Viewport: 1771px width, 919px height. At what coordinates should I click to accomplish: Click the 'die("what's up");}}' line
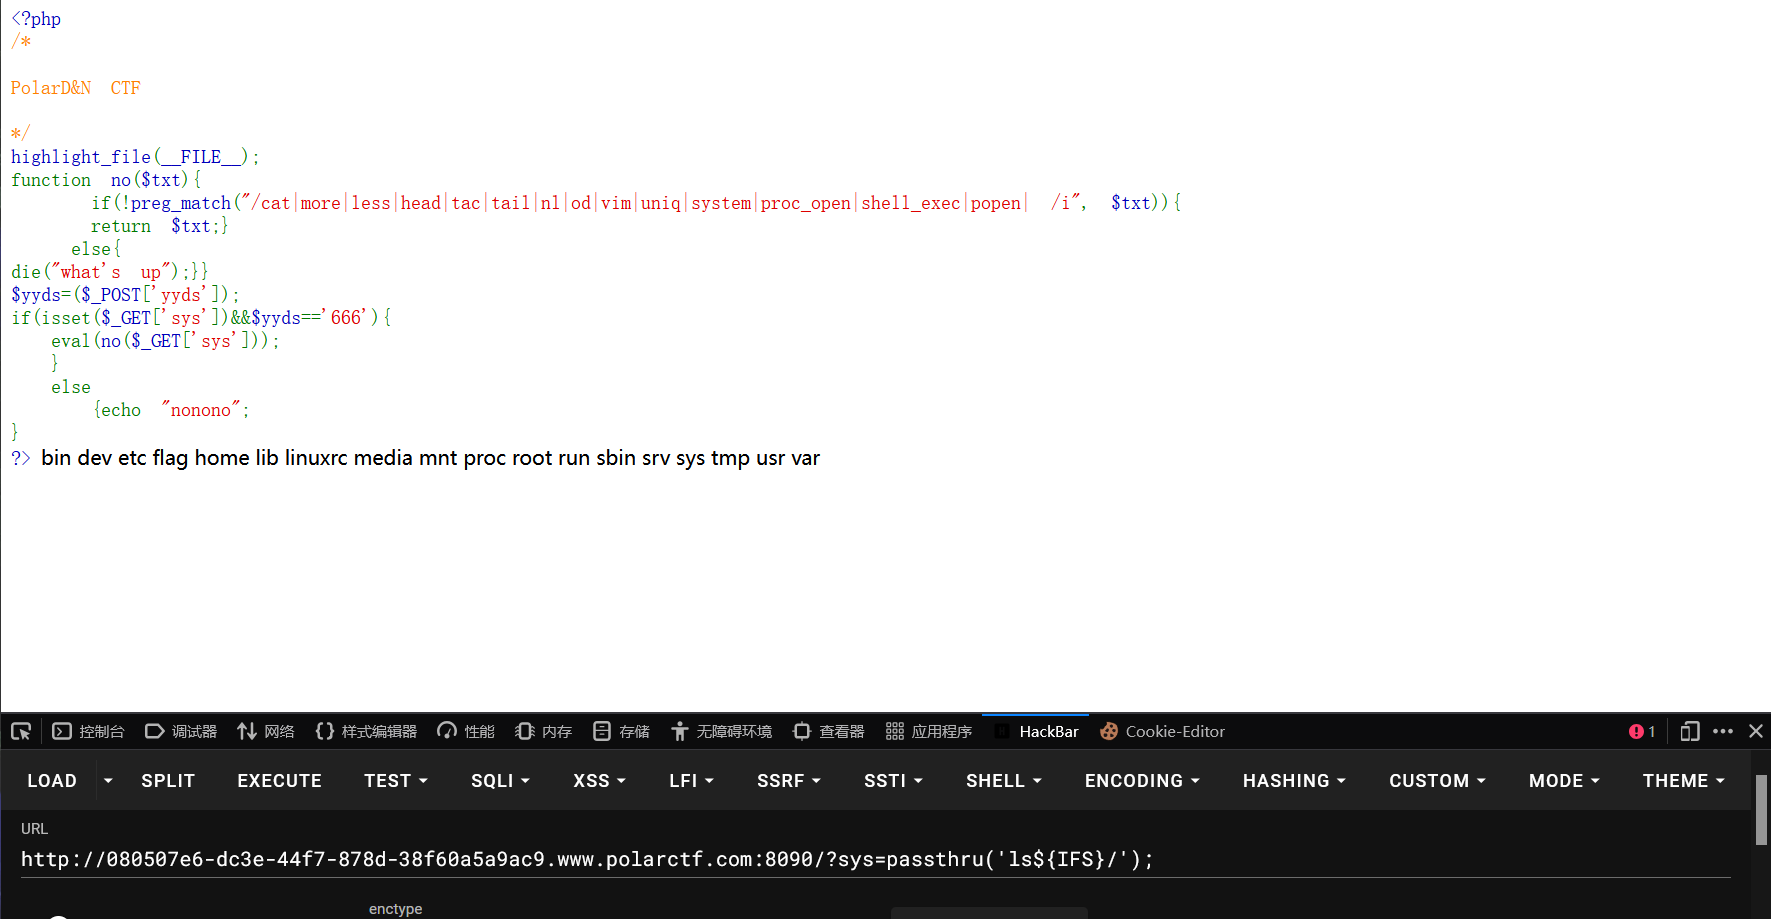(x=109, y=272)
